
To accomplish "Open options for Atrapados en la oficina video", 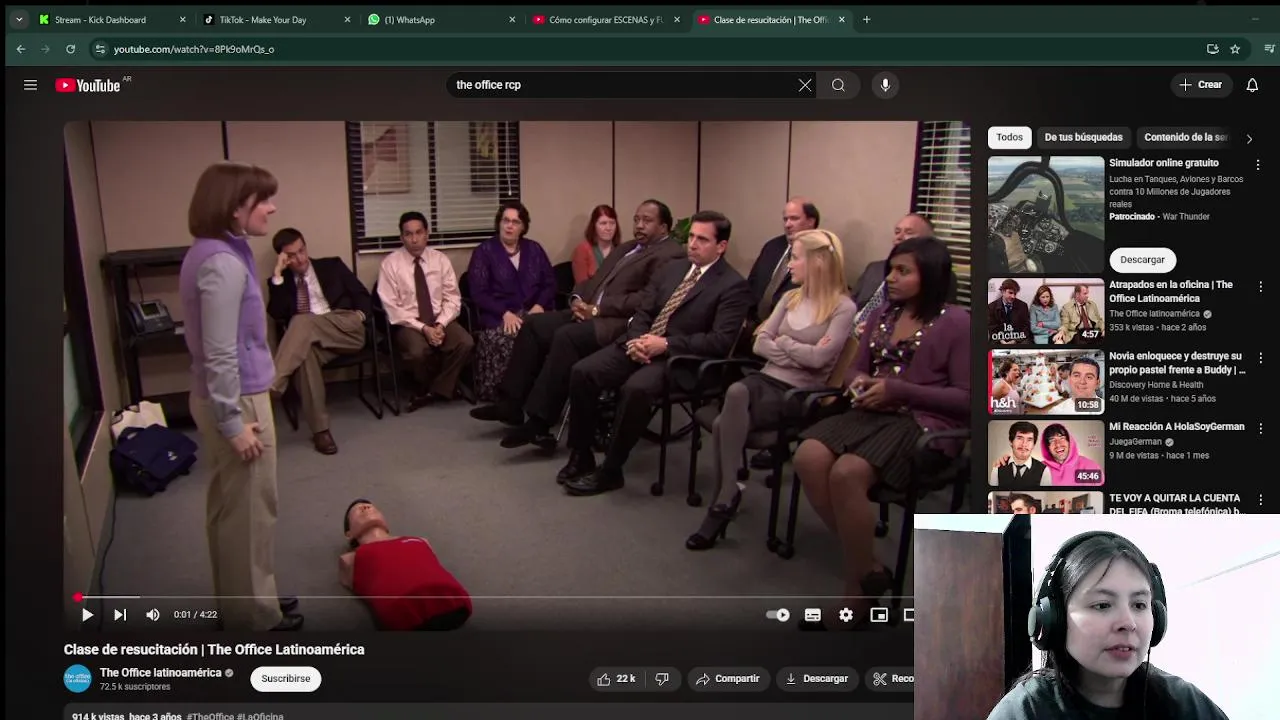I will click(1260, 287).
